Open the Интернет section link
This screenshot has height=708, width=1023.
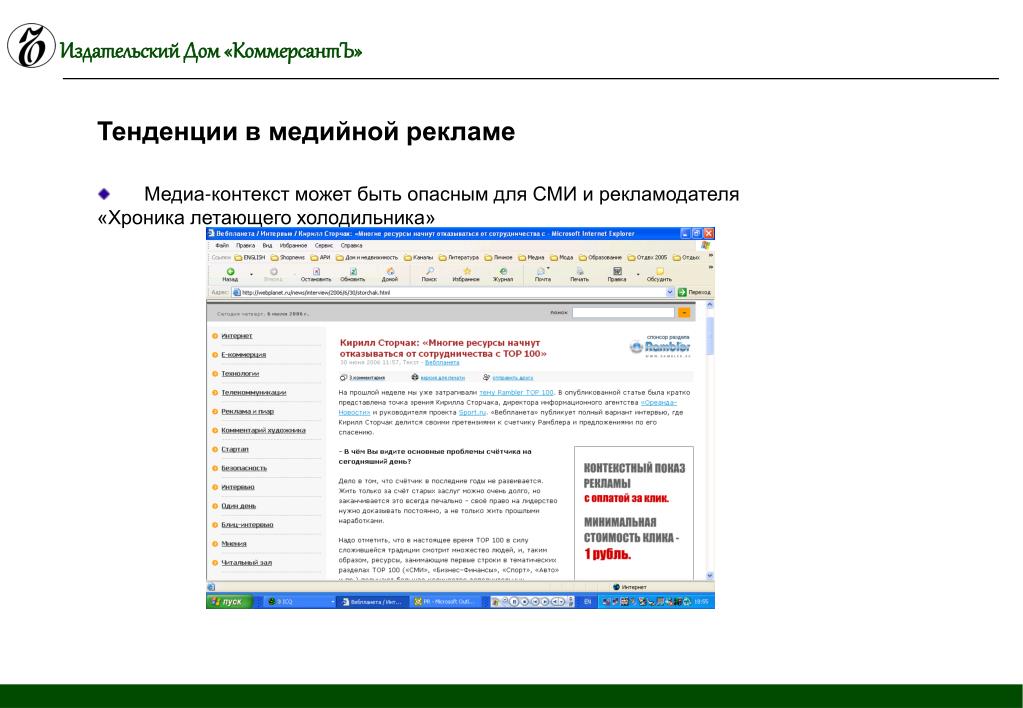pos(236,336)
